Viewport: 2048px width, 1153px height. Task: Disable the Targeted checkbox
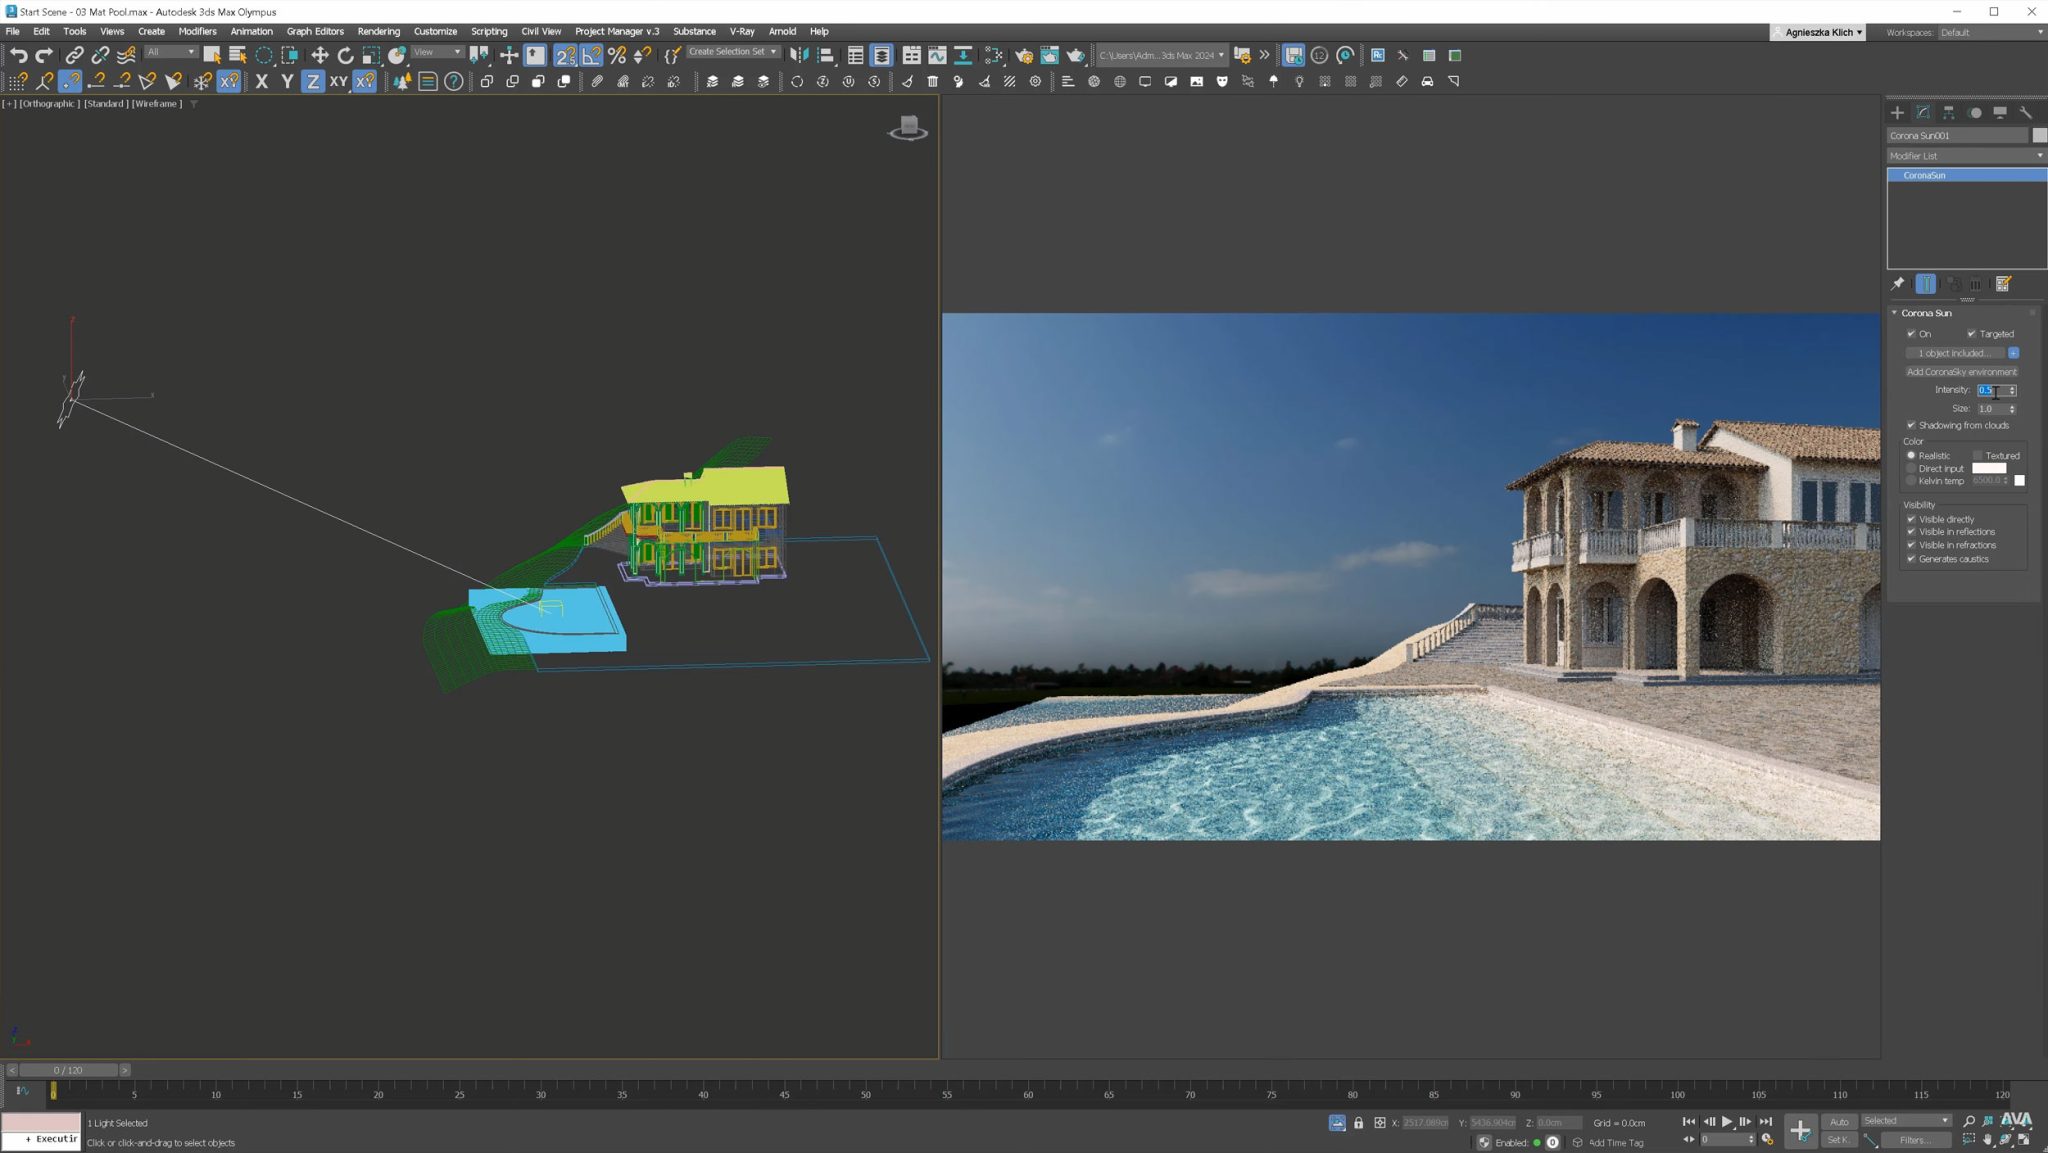1971,334
